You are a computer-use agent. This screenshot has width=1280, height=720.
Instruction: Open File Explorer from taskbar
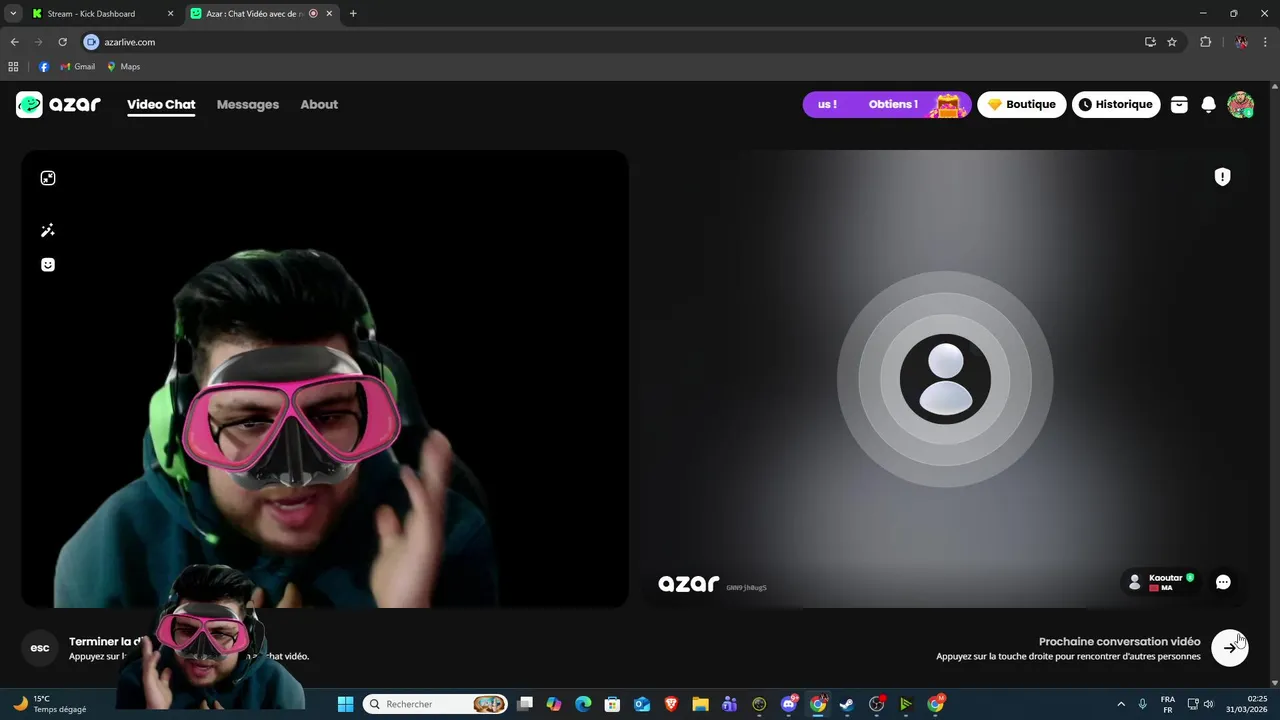(x=700, y=704)
